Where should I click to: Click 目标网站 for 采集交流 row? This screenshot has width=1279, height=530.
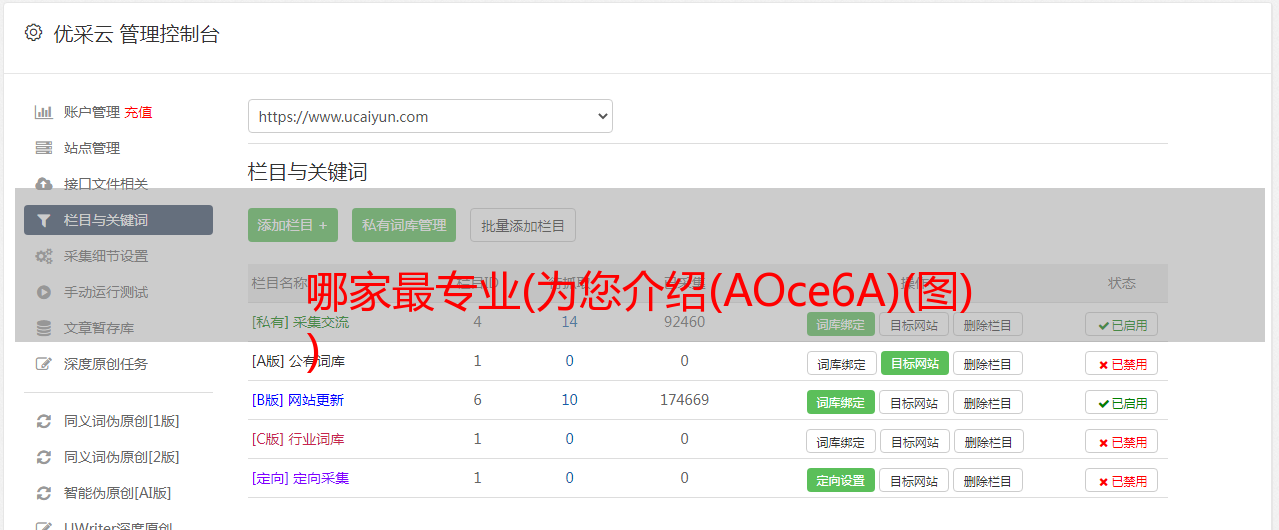(x=914, y=324)
